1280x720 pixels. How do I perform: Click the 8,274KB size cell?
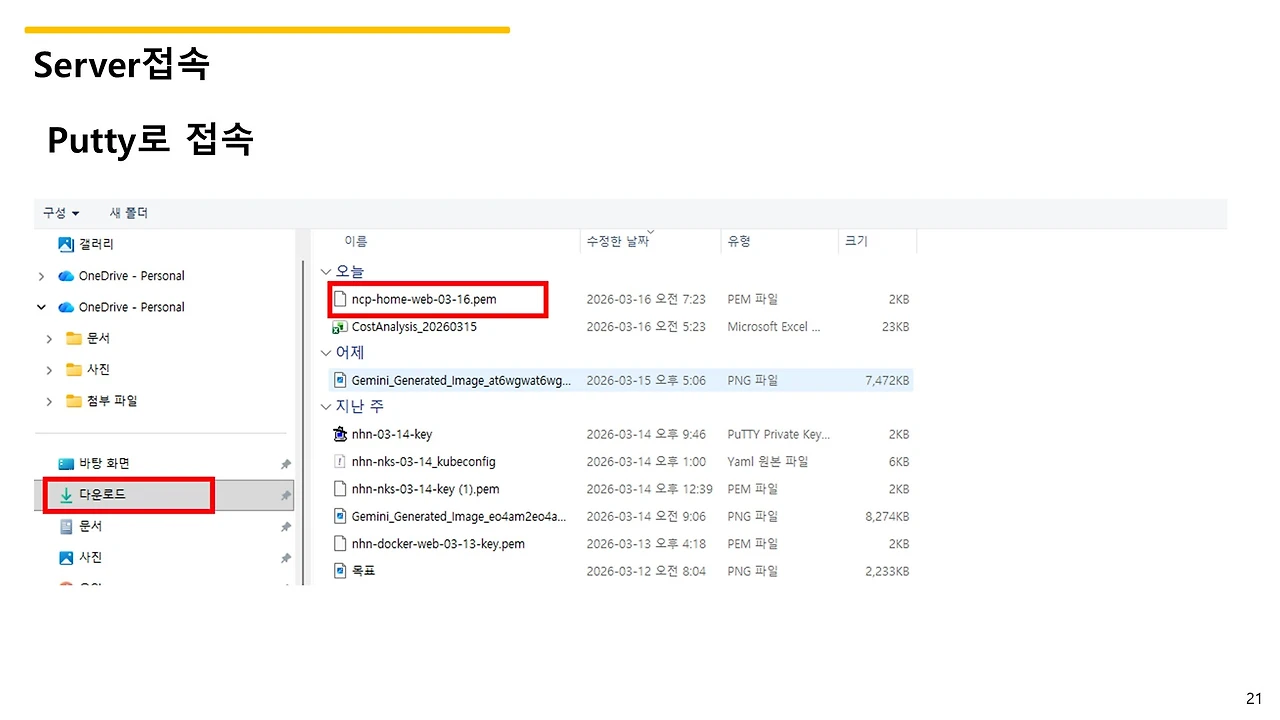(x=887, y=516)
